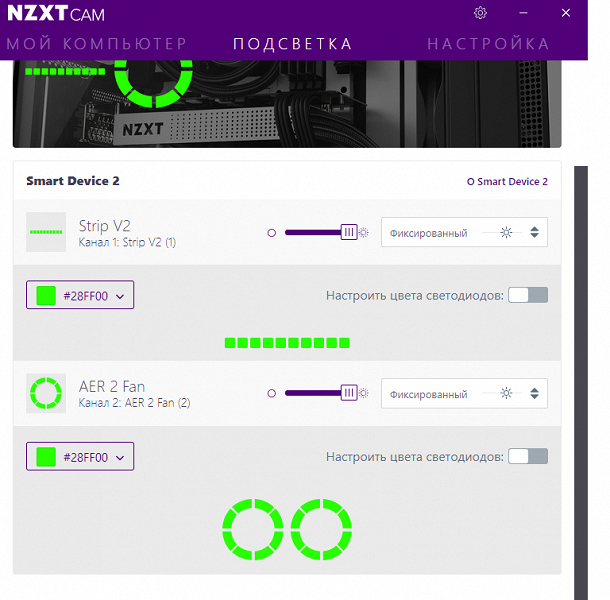This screenshot has height=600, width=610.
Task: Expand the Strip V2 color chevron
Action: click(x=120, y=296)
